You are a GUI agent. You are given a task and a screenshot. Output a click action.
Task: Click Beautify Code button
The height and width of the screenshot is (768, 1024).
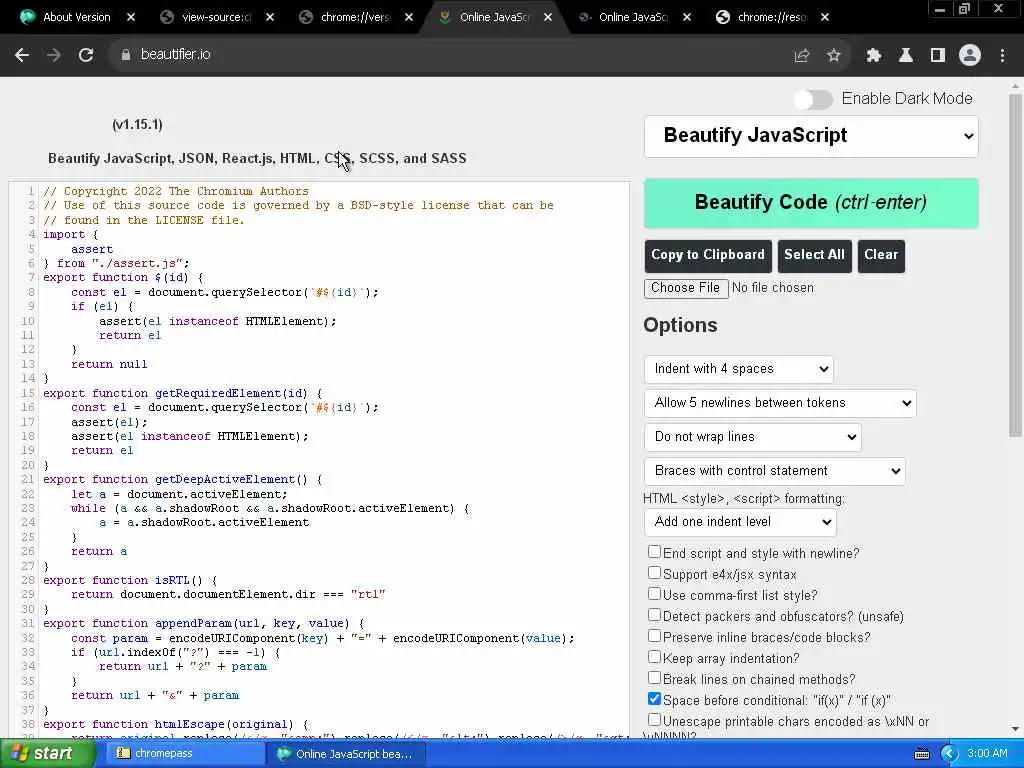point(811,203)
